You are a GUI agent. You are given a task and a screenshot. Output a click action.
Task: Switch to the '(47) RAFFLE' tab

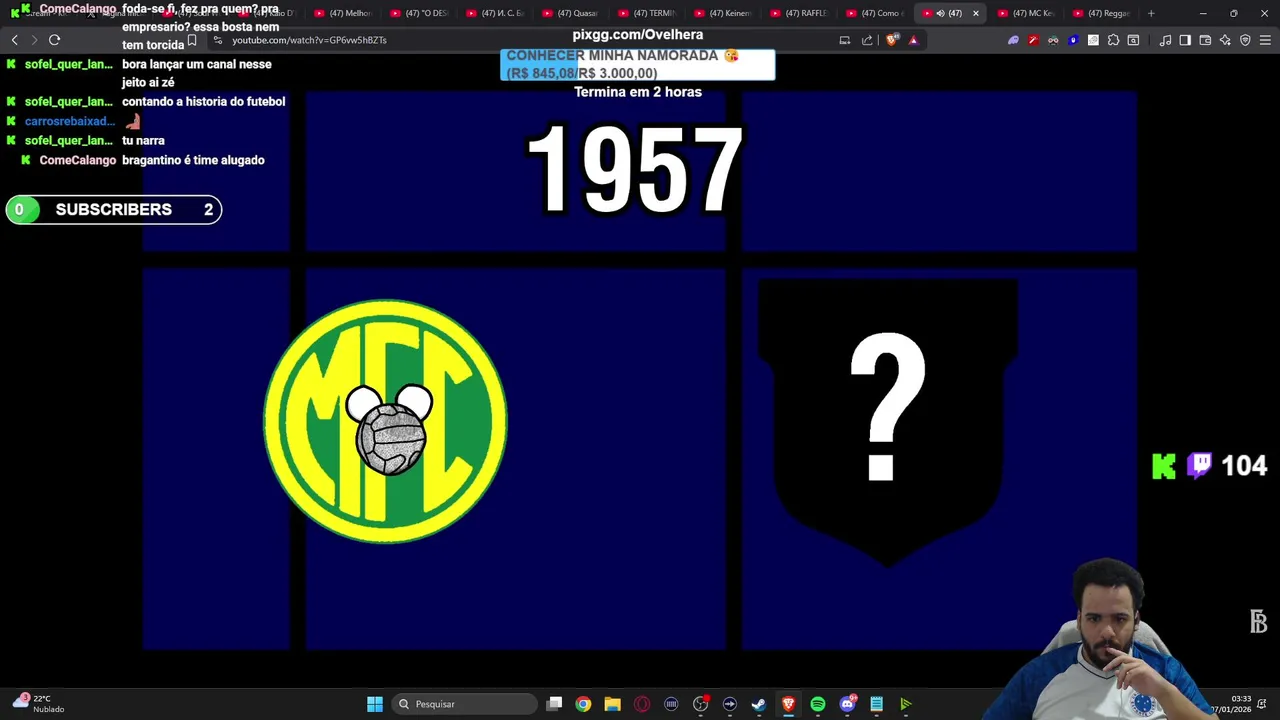[x=799, y=13]
